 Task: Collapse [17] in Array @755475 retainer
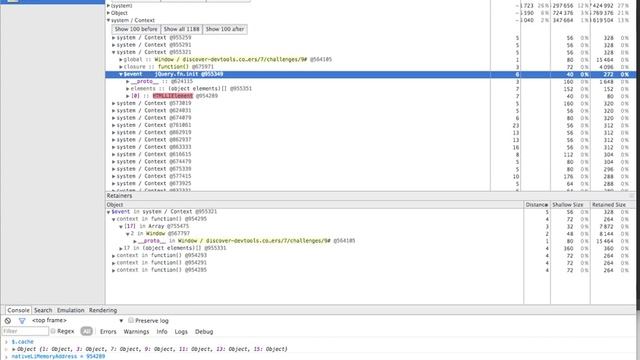coord(121,227)
